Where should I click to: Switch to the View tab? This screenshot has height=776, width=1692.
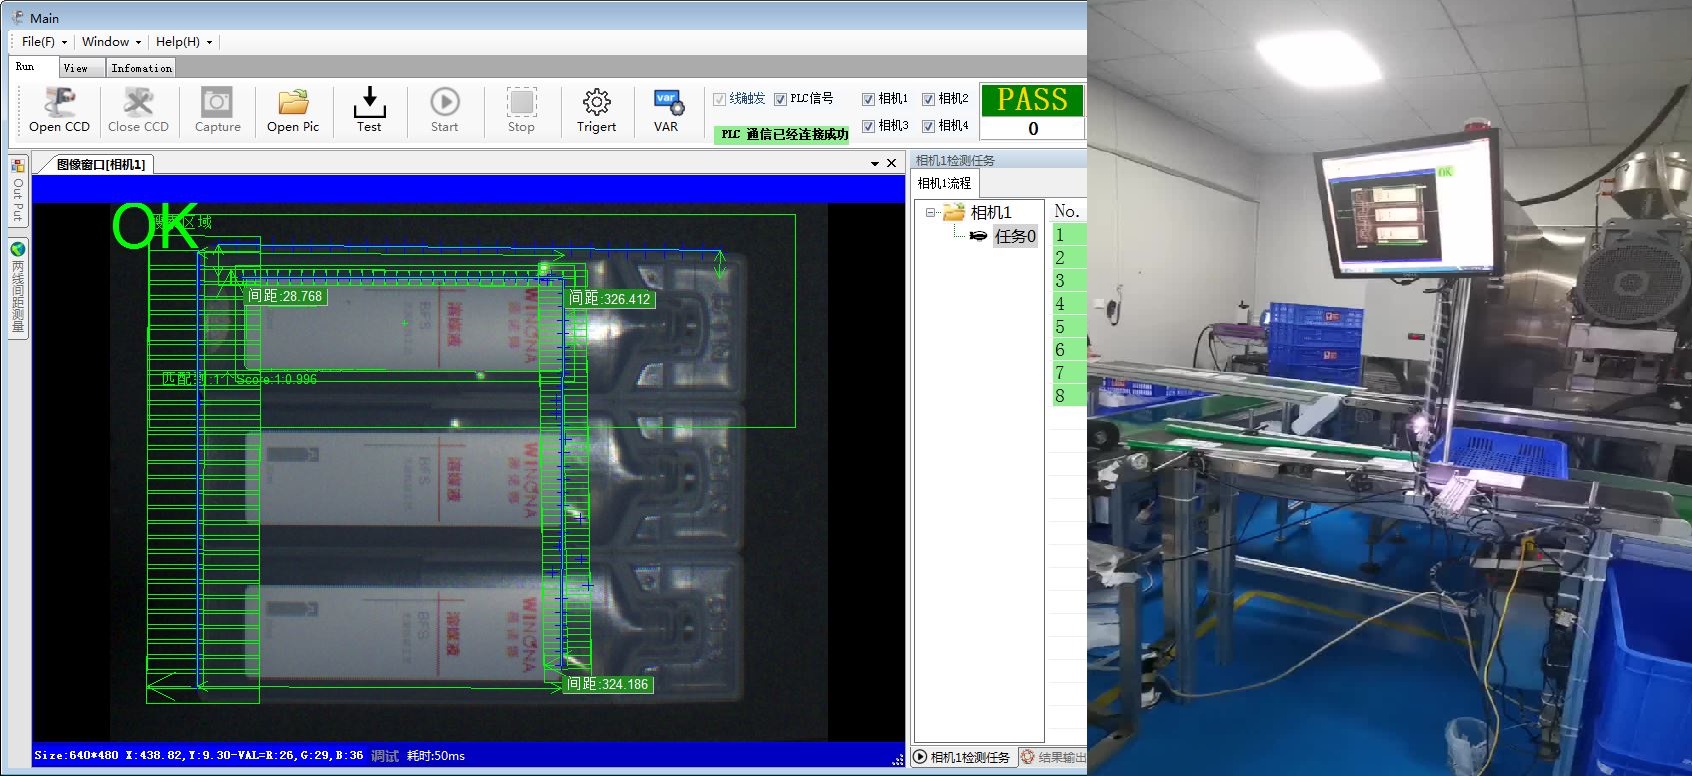tap(76, 68)
